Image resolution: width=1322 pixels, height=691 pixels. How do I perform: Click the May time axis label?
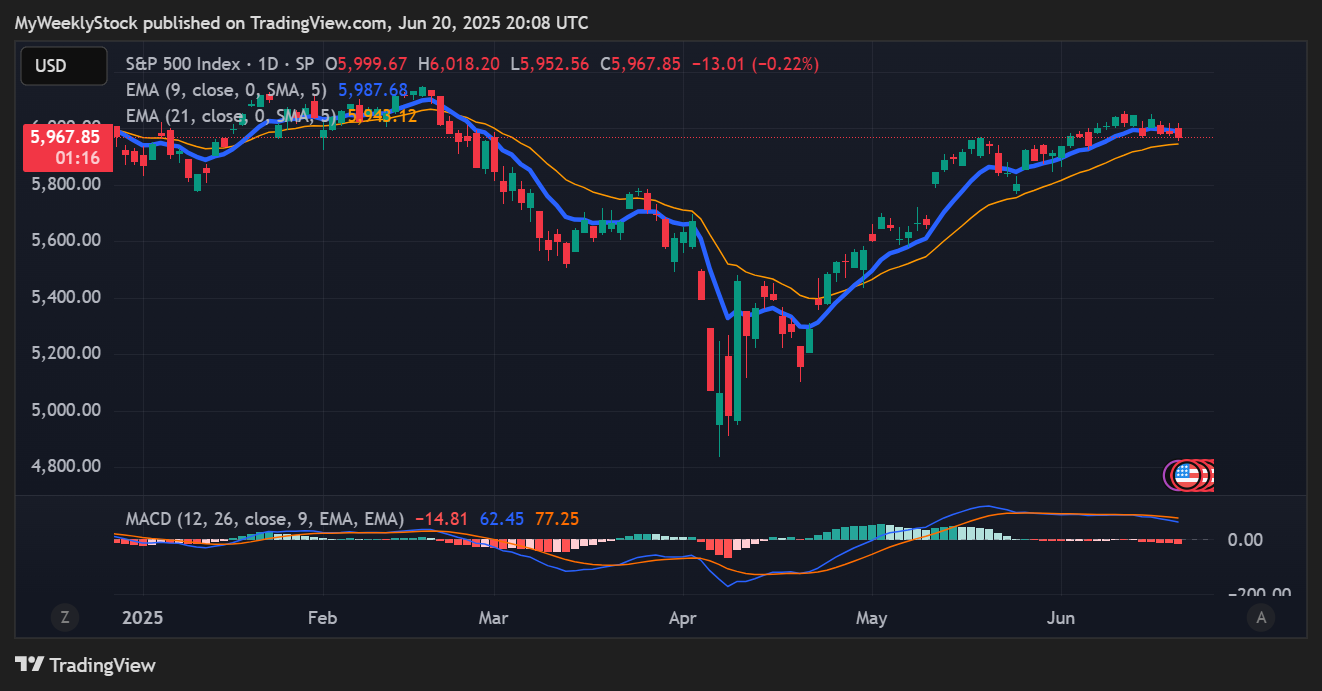pyautogui.click(x=872, y=618)
